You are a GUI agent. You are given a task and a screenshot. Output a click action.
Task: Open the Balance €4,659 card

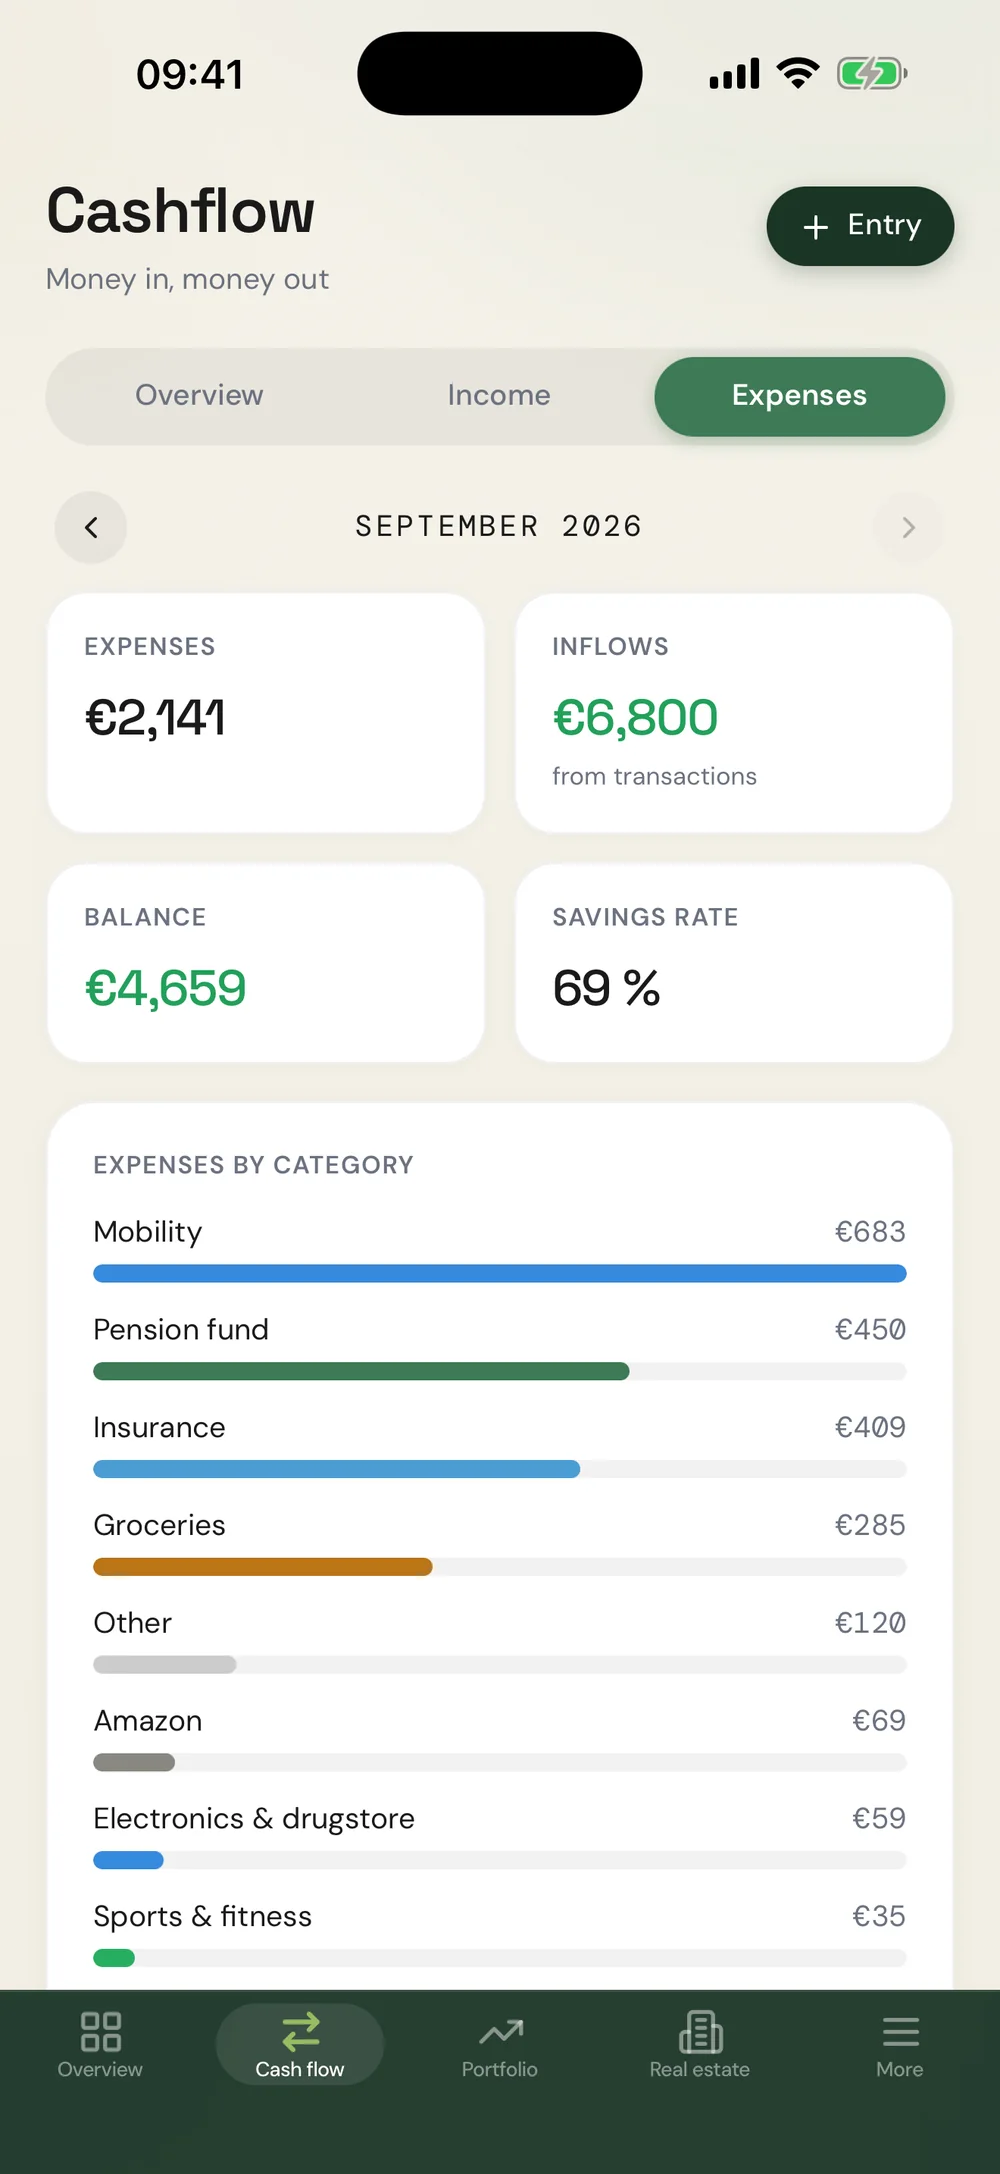266,963
